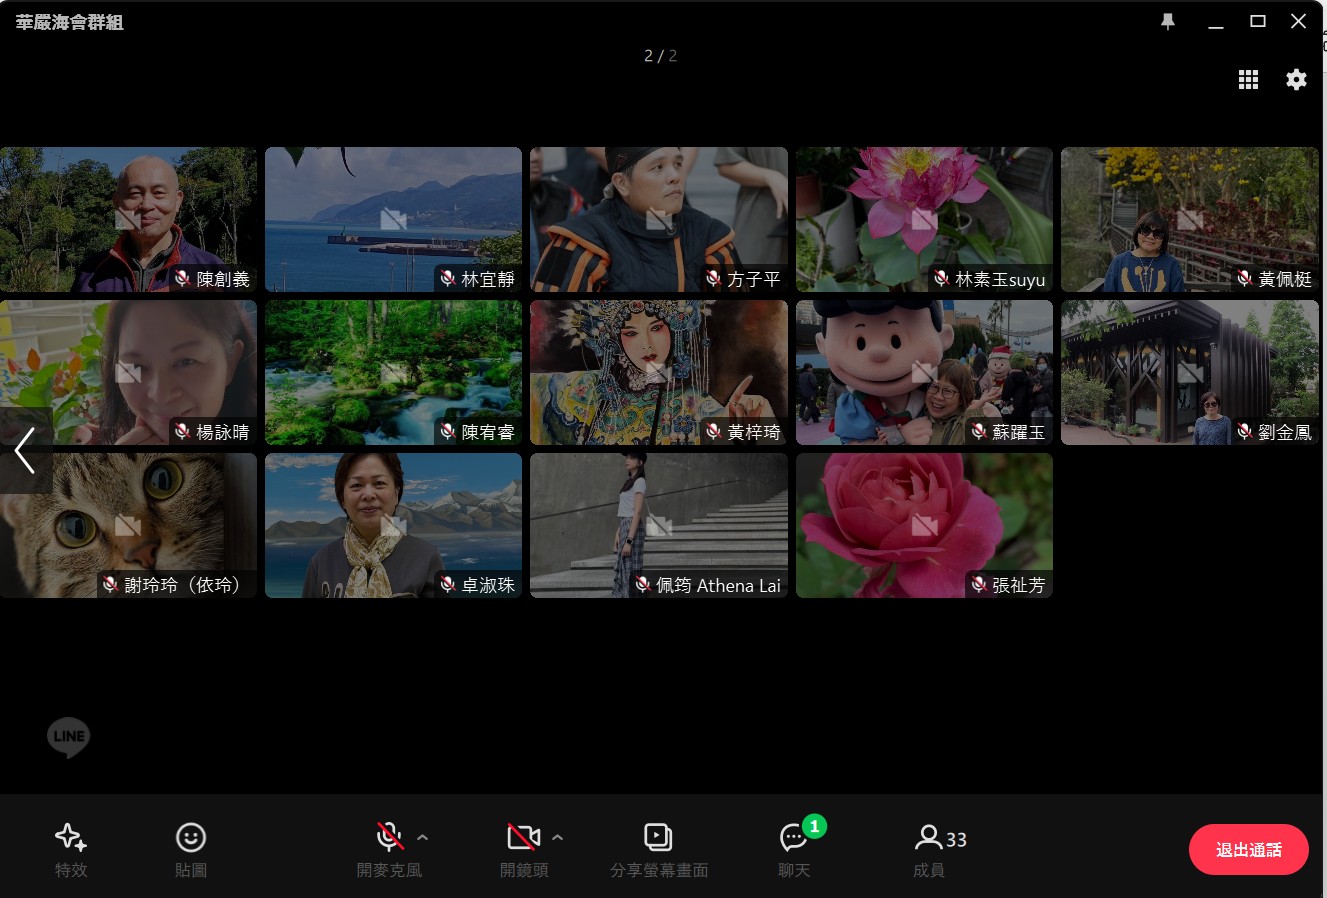Leave the call with 退出通話 button
Screen dimensions: 1327x898
[1248, 850]
